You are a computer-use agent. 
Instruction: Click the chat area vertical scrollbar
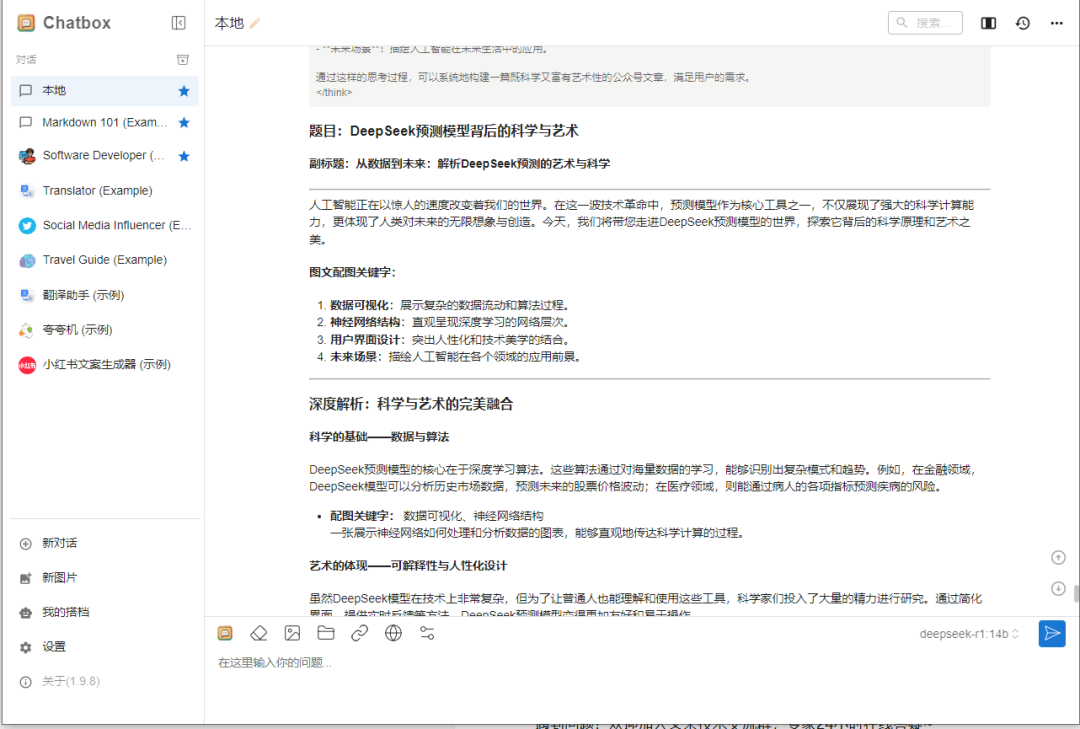tap(1076, 593)
